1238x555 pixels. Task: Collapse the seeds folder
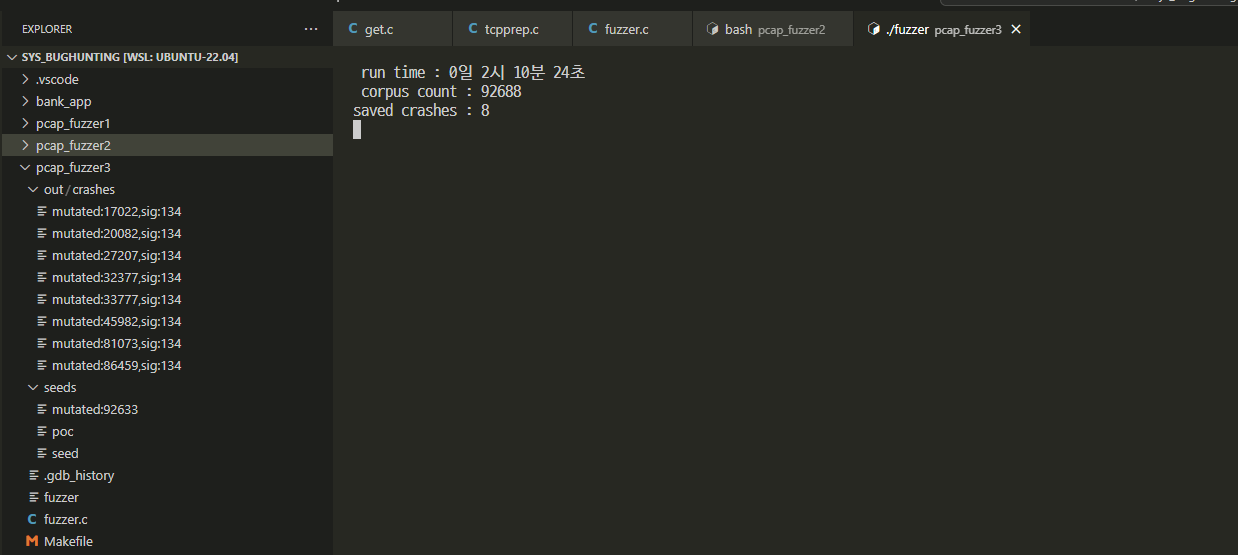[167, 387]
